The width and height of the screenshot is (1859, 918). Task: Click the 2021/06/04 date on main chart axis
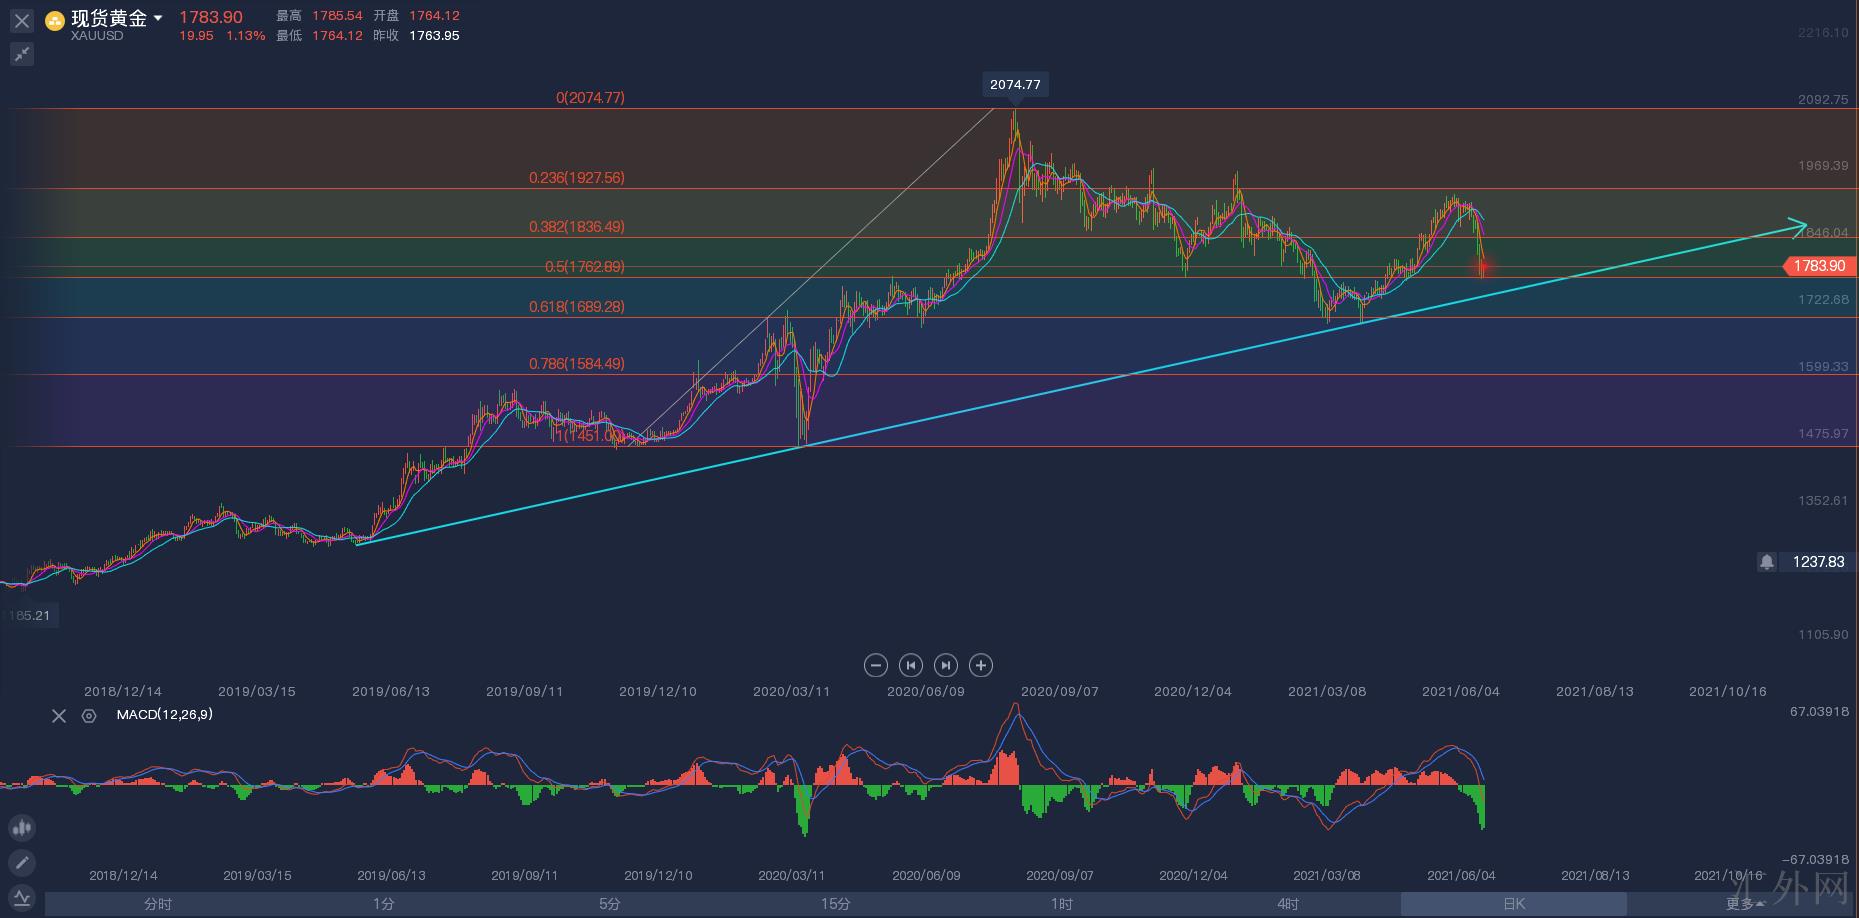(x=1461, y=691)
